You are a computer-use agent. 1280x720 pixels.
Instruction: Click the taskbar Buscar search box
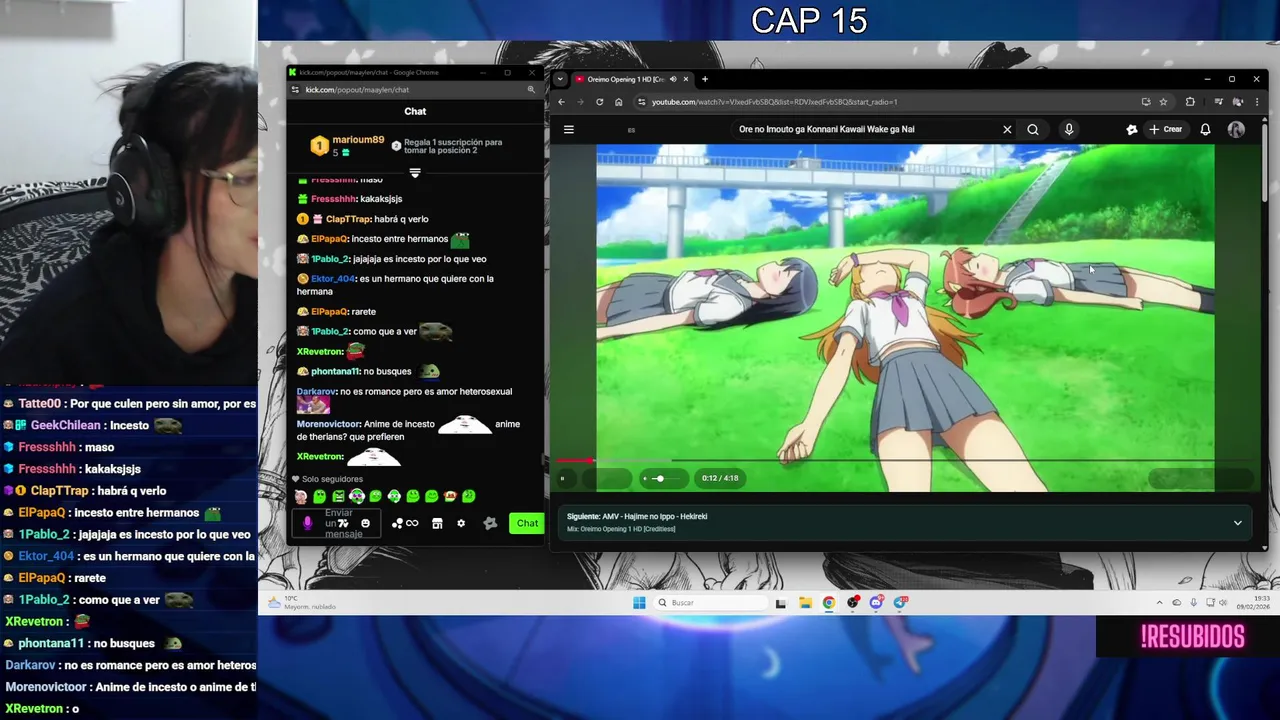pyautogui.click(x=710, y=602)
